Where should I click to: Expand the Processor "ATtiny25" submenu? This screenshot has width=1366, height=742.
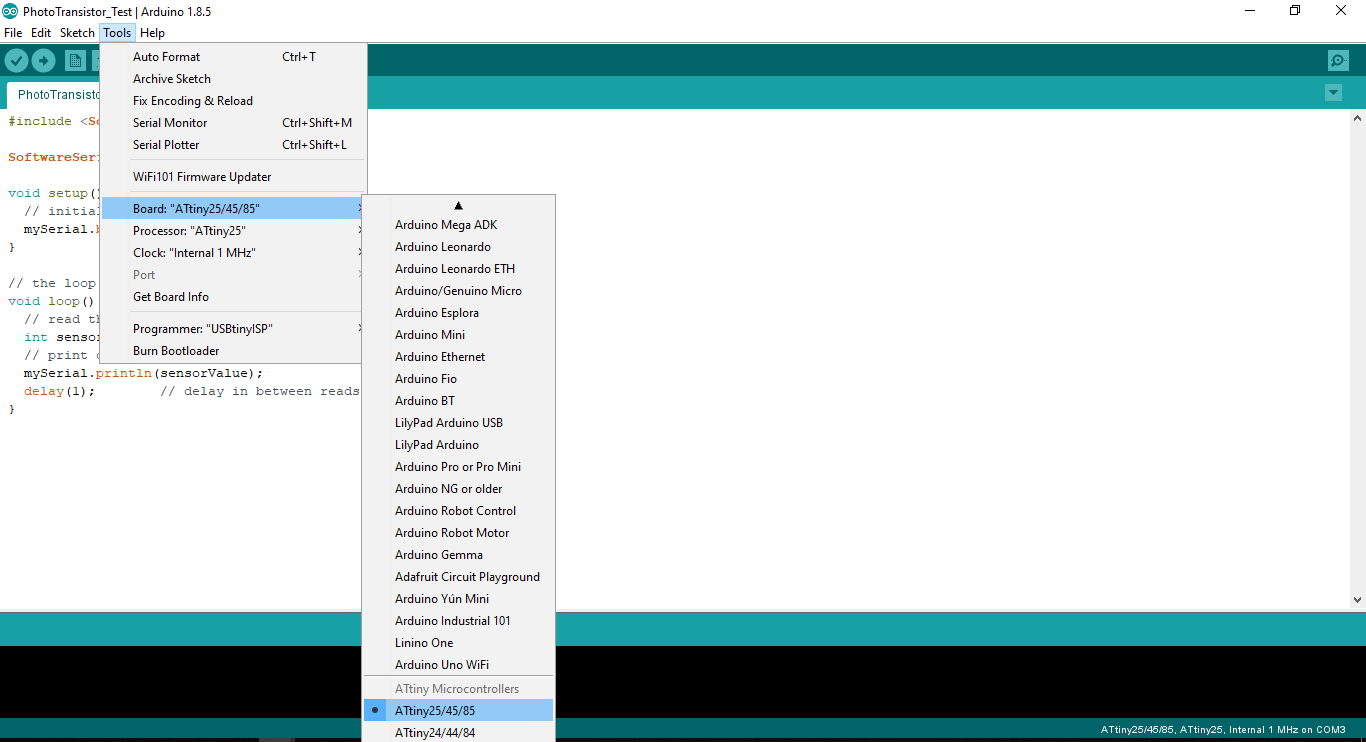click(x=234, y=231)
